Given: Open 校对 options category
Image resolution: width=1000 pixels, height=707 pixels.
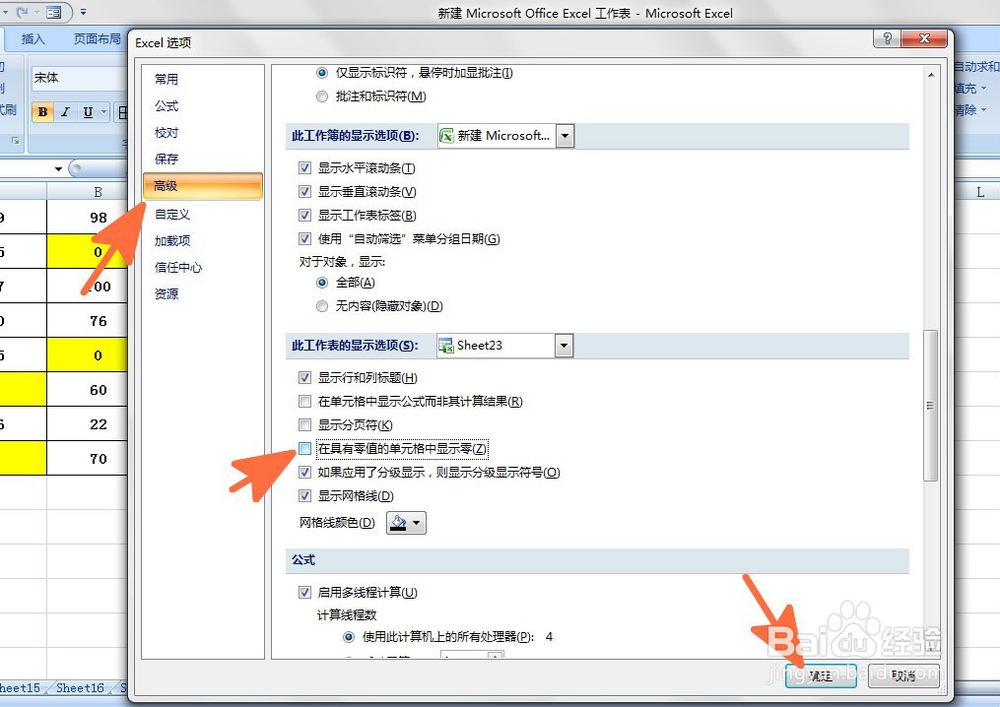Looking at the screenshot, I should pyautogui.click(x=166, y=133).
